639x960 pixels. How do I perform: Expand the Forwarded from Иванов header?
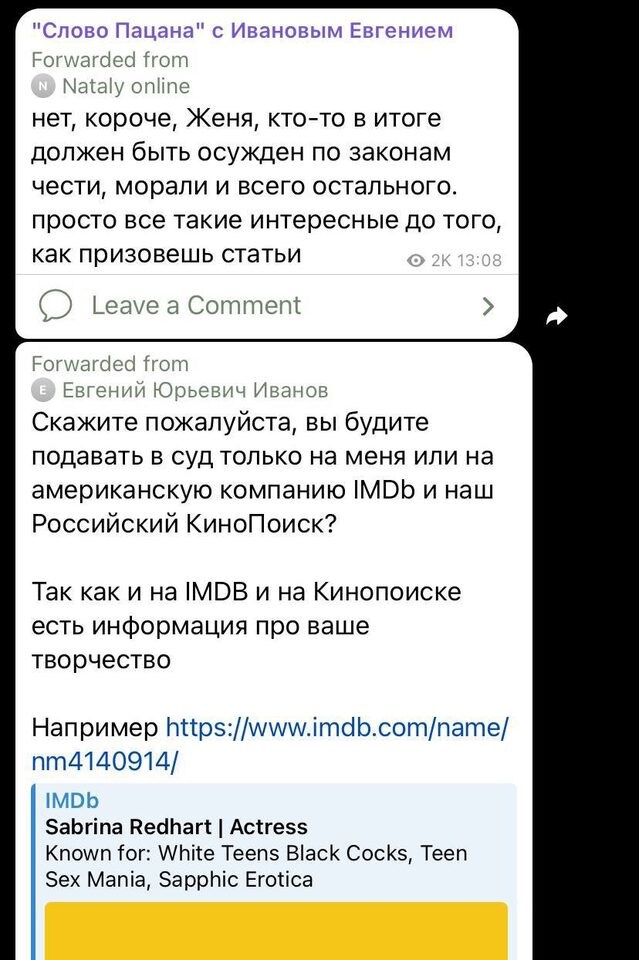(x=110, y=363)
